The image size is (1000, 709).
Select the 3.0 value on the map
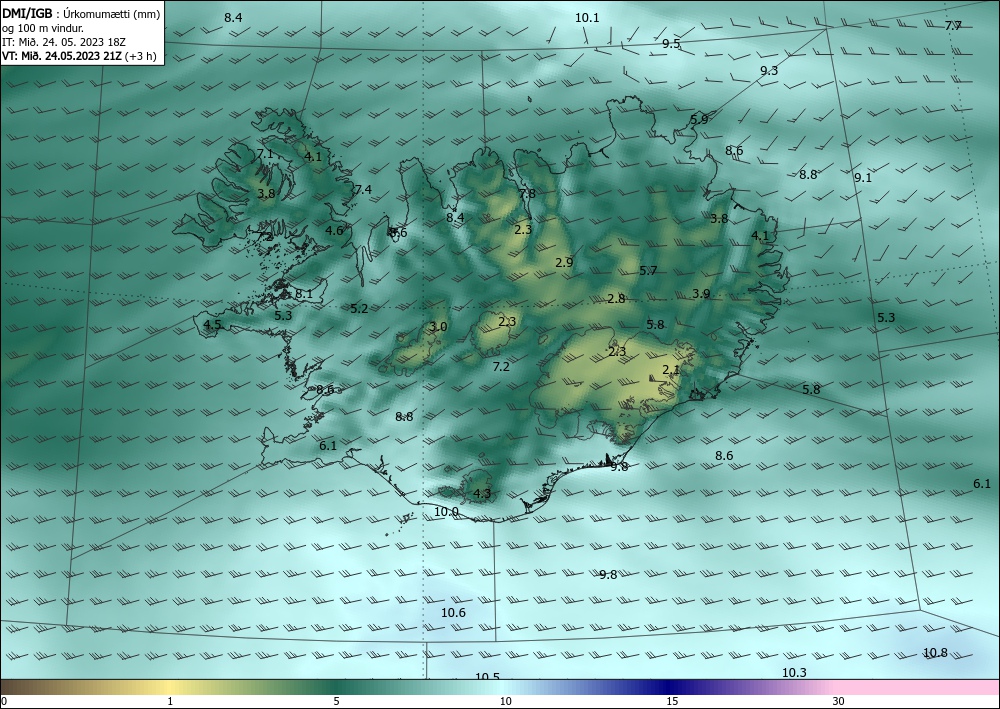pyautogui.click(x=438, y=327)
